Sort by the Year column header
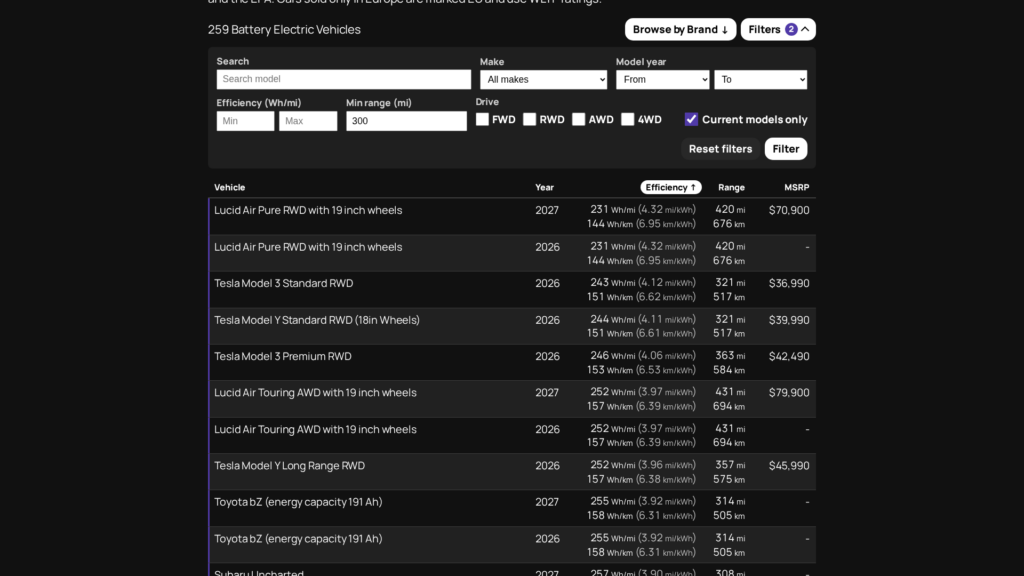 tap(545, 187)
